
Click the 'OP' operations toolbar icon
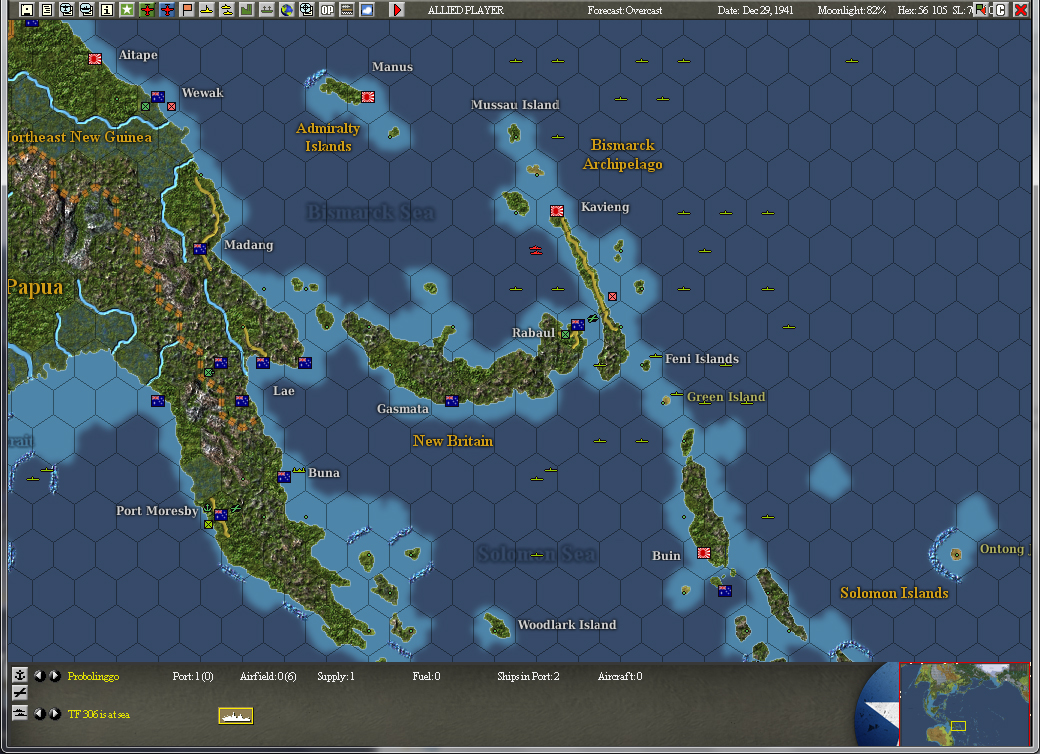[328, 9]
